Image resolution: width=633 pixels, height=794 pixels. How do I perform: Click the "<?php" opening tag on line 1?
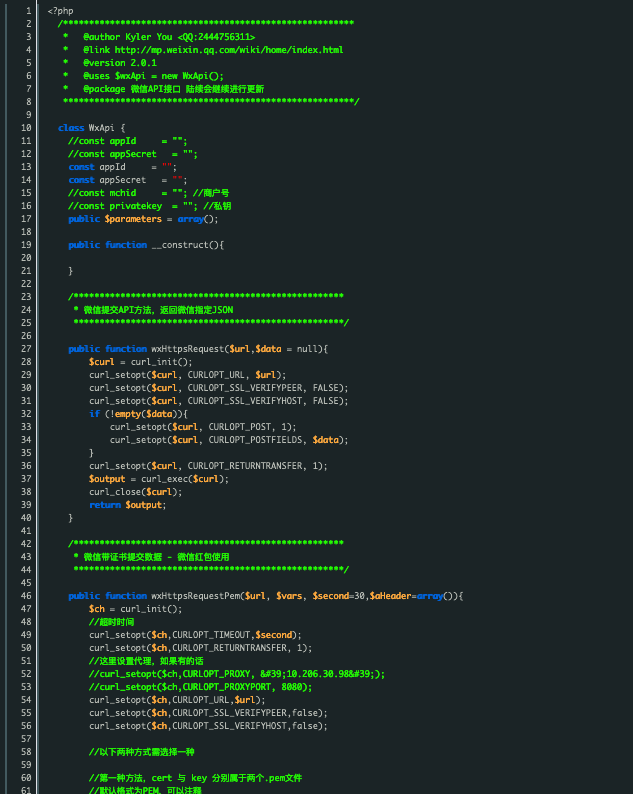[60, 11]
